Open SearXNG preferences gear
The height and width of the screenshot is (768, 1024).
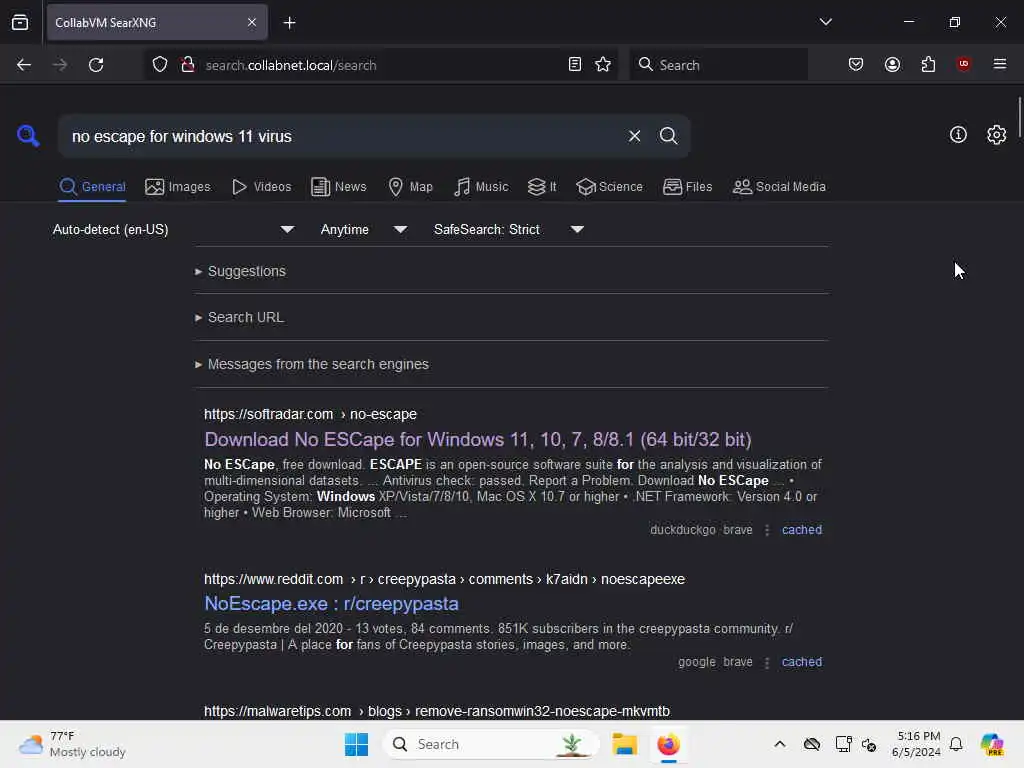pyautogui.click(x=996, y=135)
